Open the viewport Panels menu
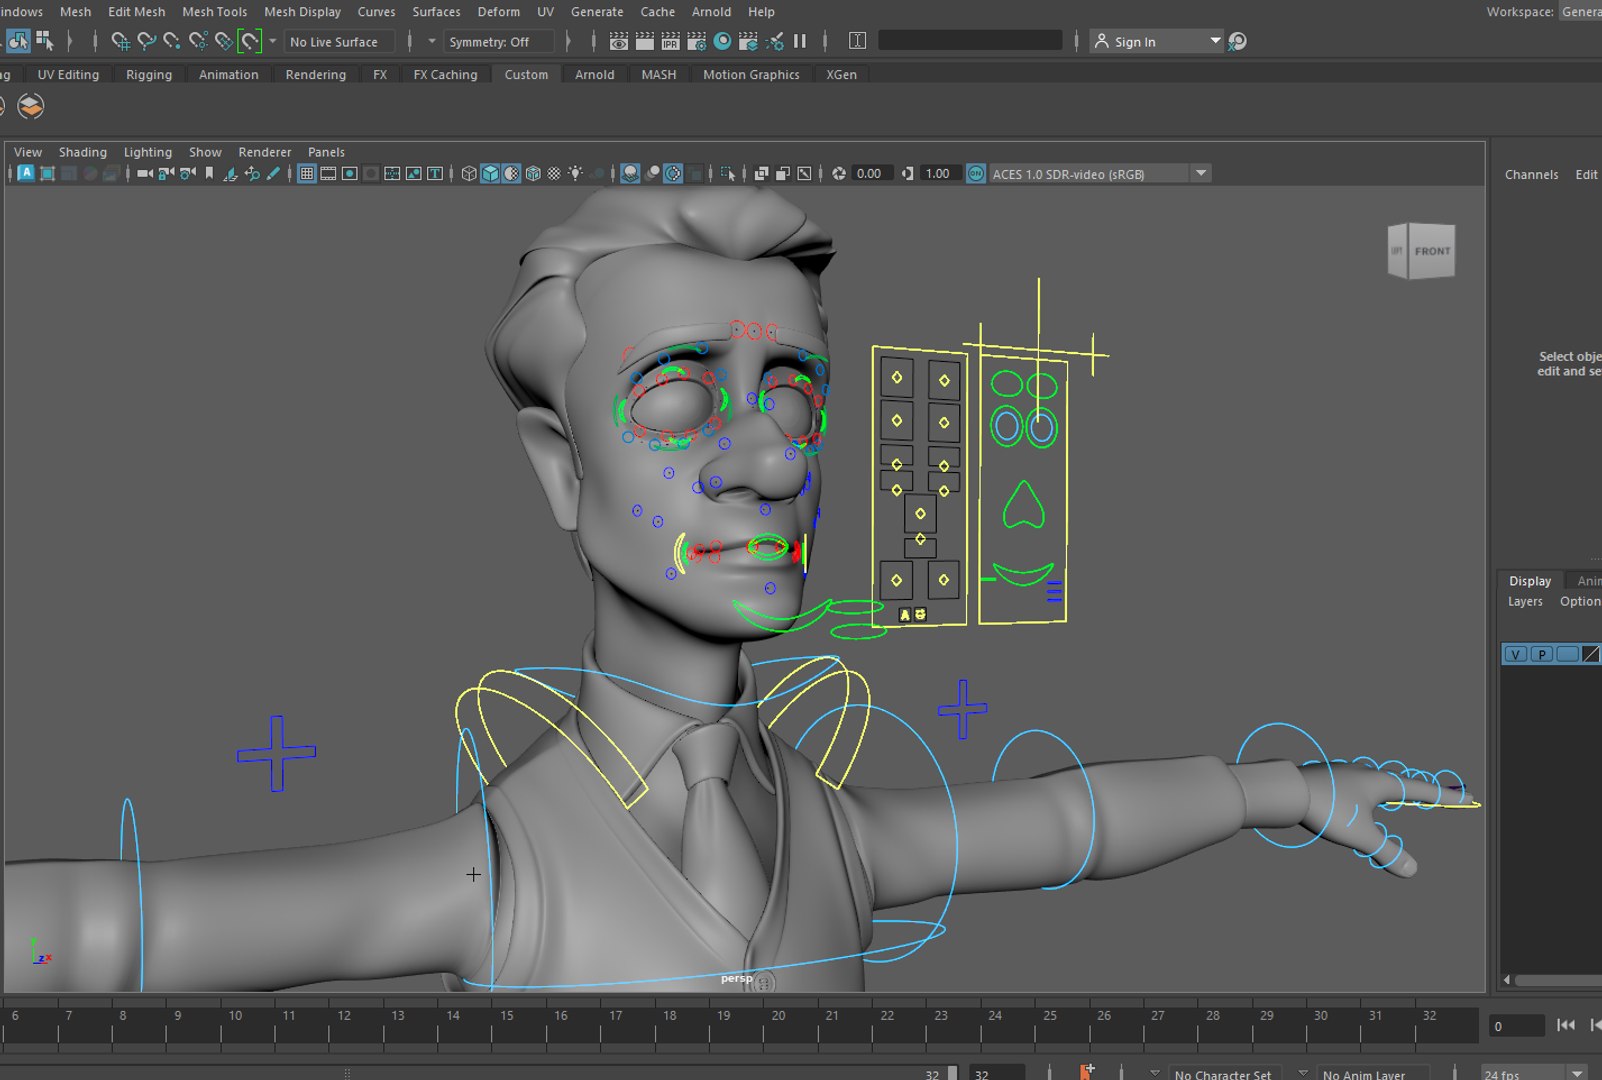1602x1080 pixels. coord(326,152)
